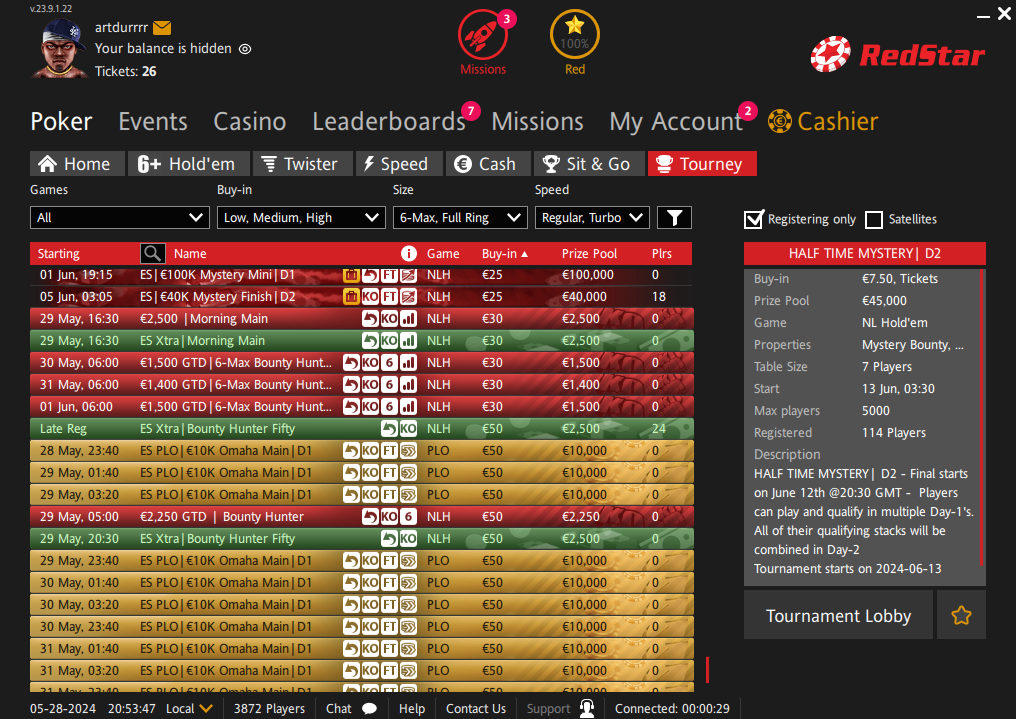Uncheck the Registering only checkbox
The height and width of the screenshot is (719, 1016).
tap(753, 220)
